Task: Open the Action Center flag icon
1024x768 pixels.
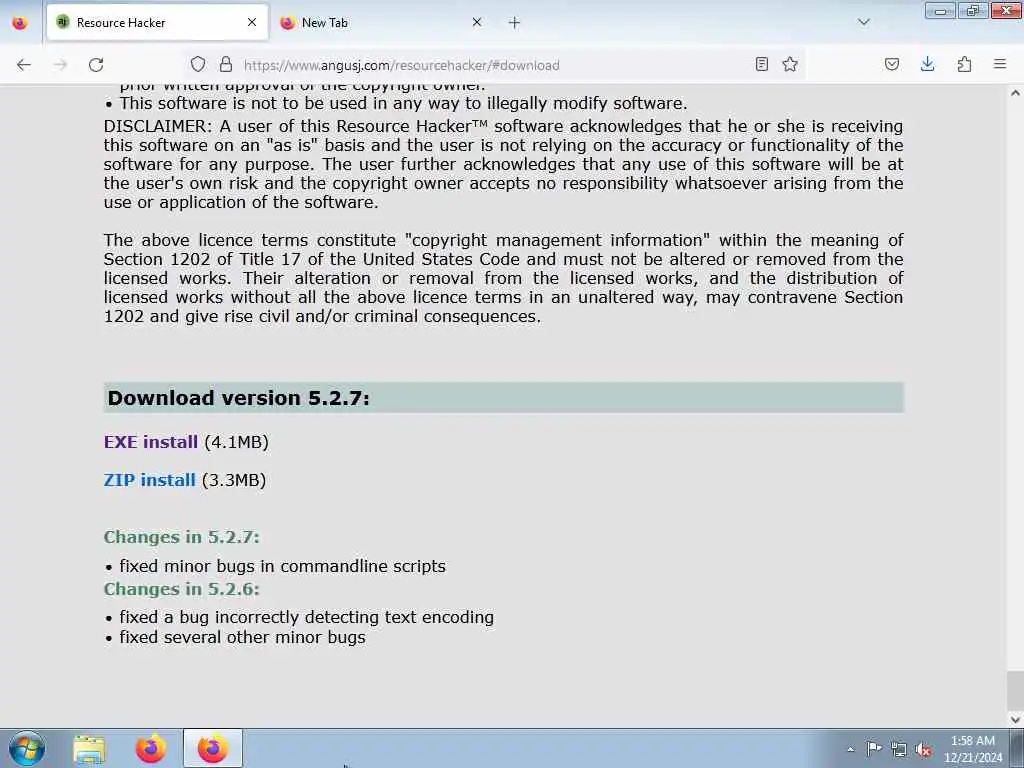Action: coord(873,749)
